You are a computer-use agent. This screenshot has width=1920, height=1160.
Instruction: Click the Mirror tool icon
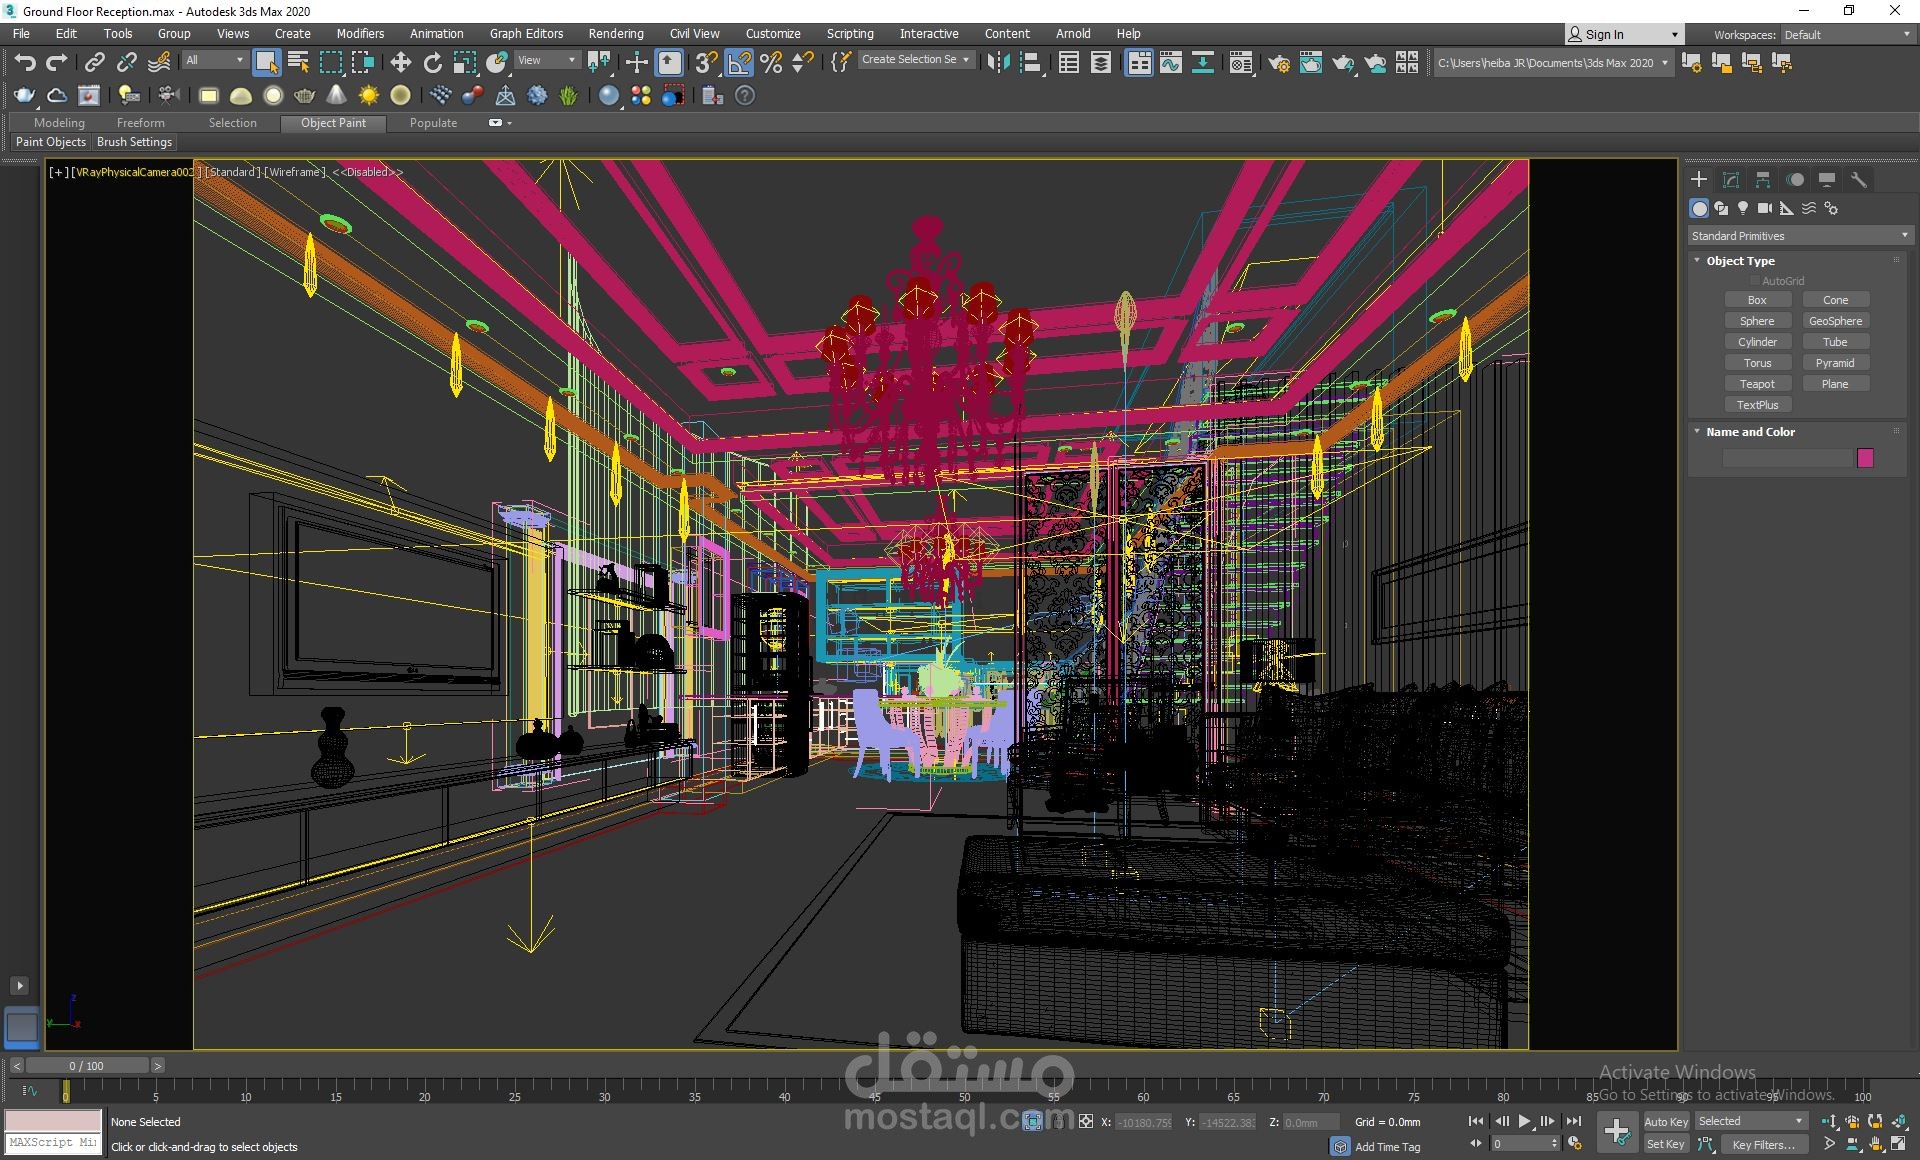click(997, 63)
